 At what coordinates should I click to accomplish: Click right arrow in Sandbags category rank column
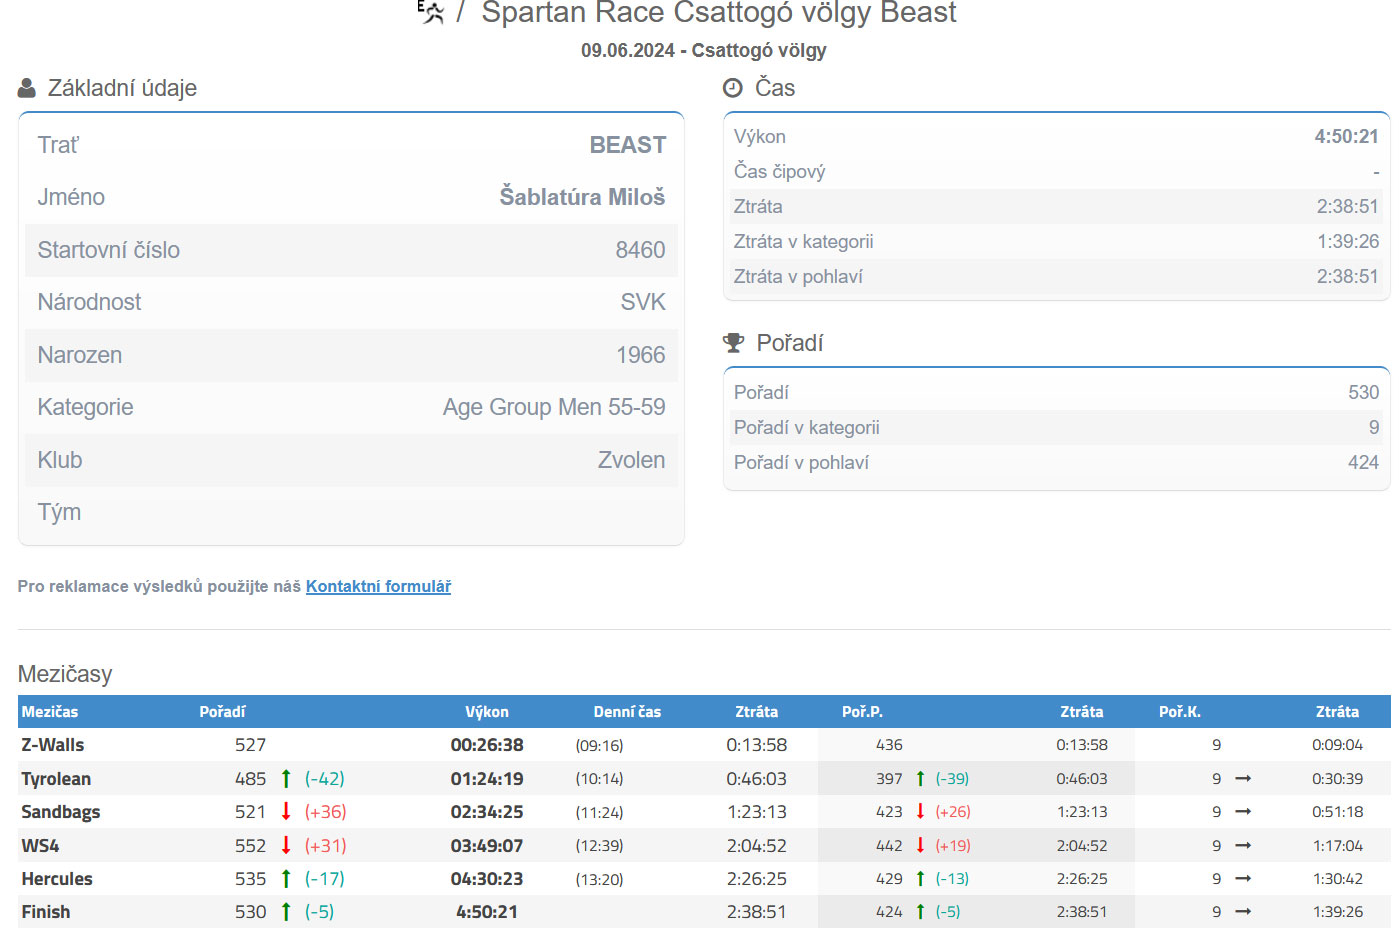1243,811
